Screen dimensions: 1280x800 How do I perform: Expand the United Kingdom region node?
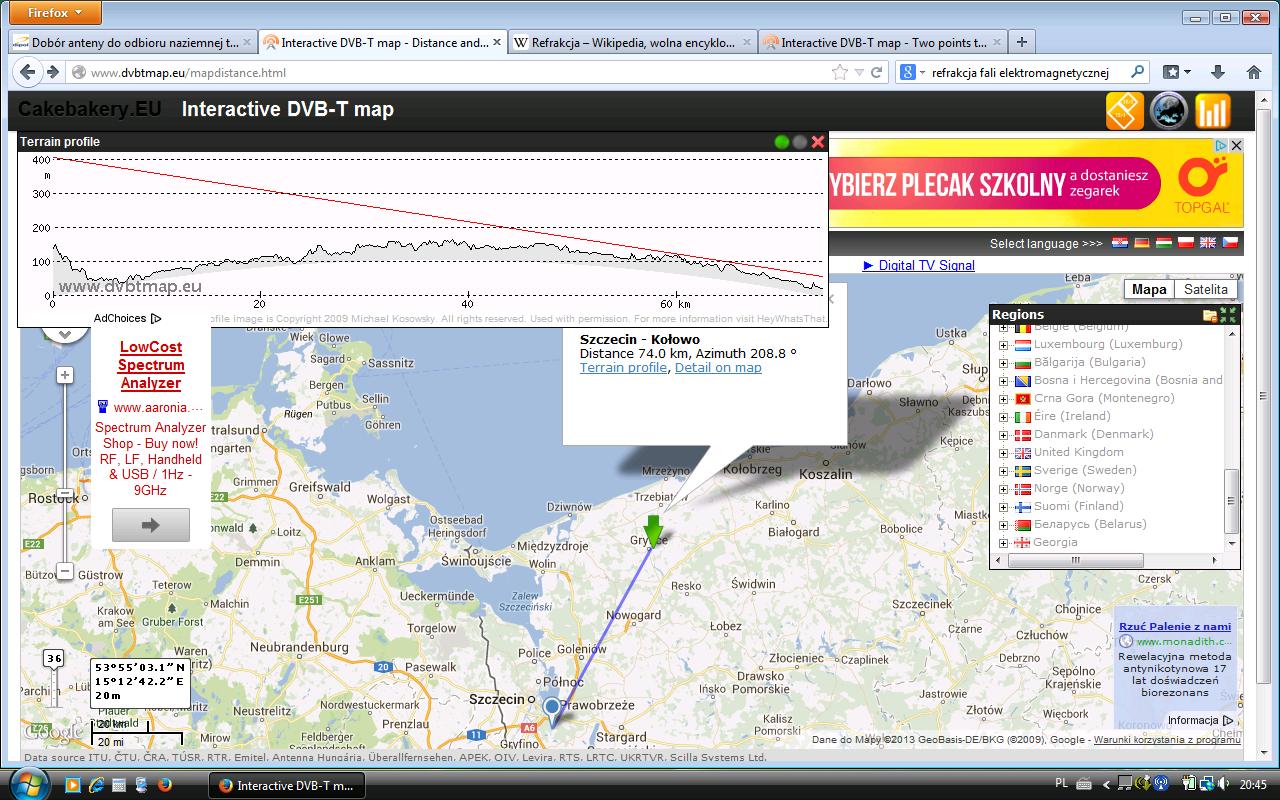(1003, 452)
